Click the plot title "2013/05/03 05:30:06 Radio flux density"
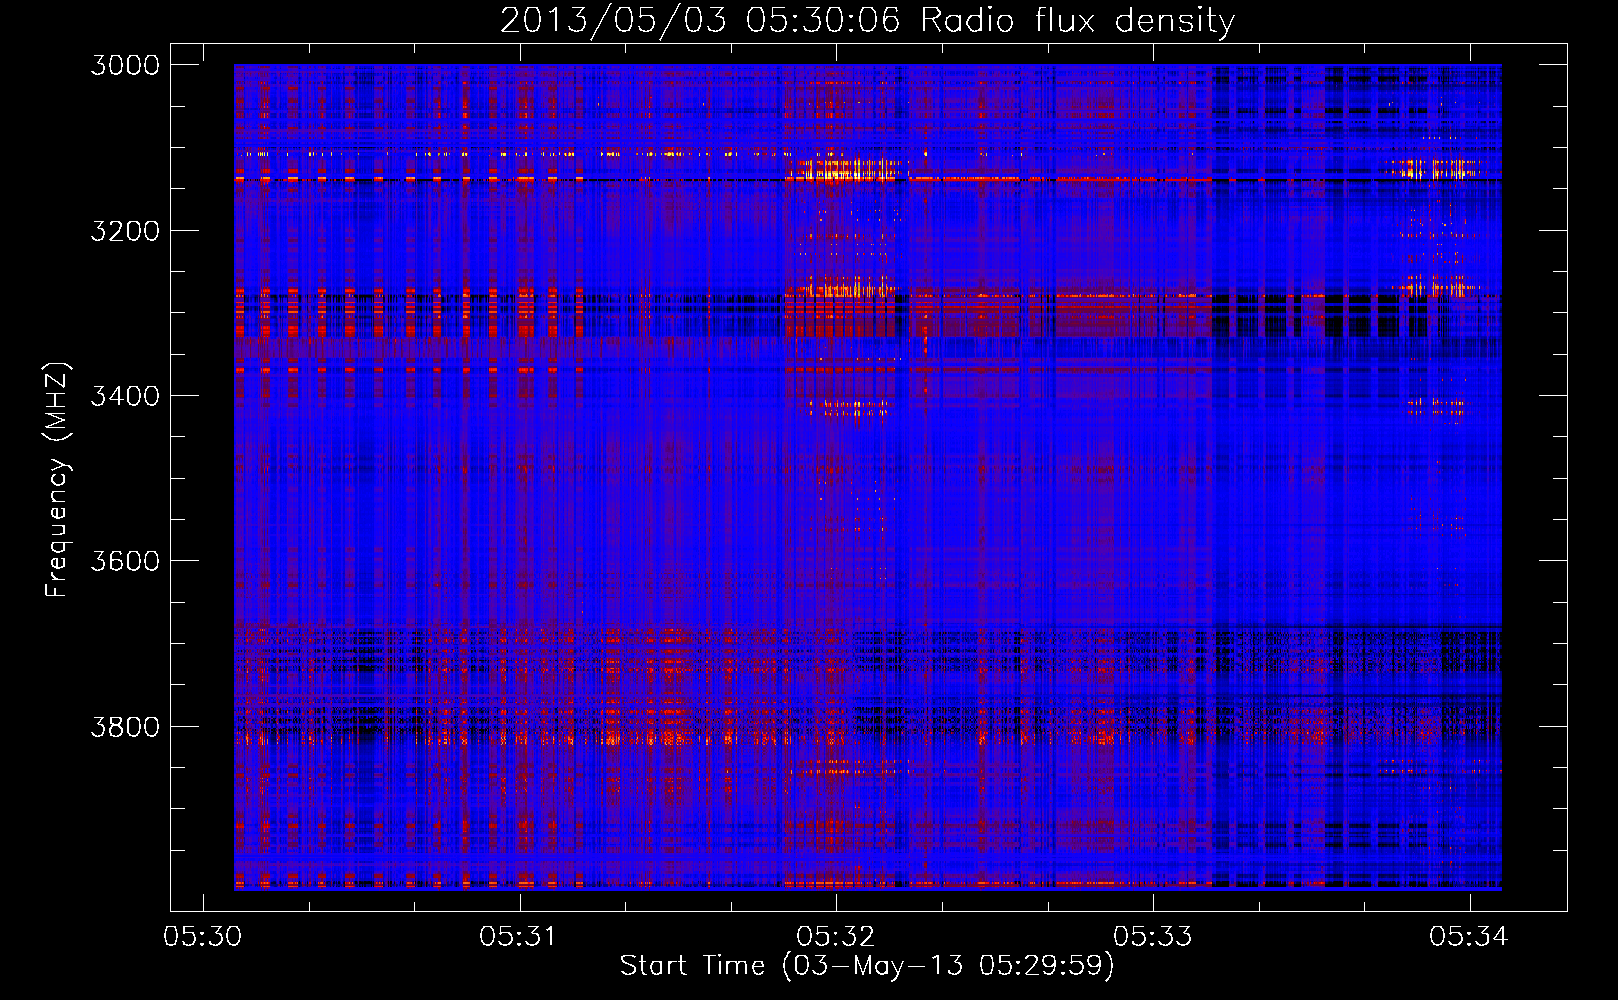The height and width of the screenshot is (1000, 1618). [x=867, y=20]
